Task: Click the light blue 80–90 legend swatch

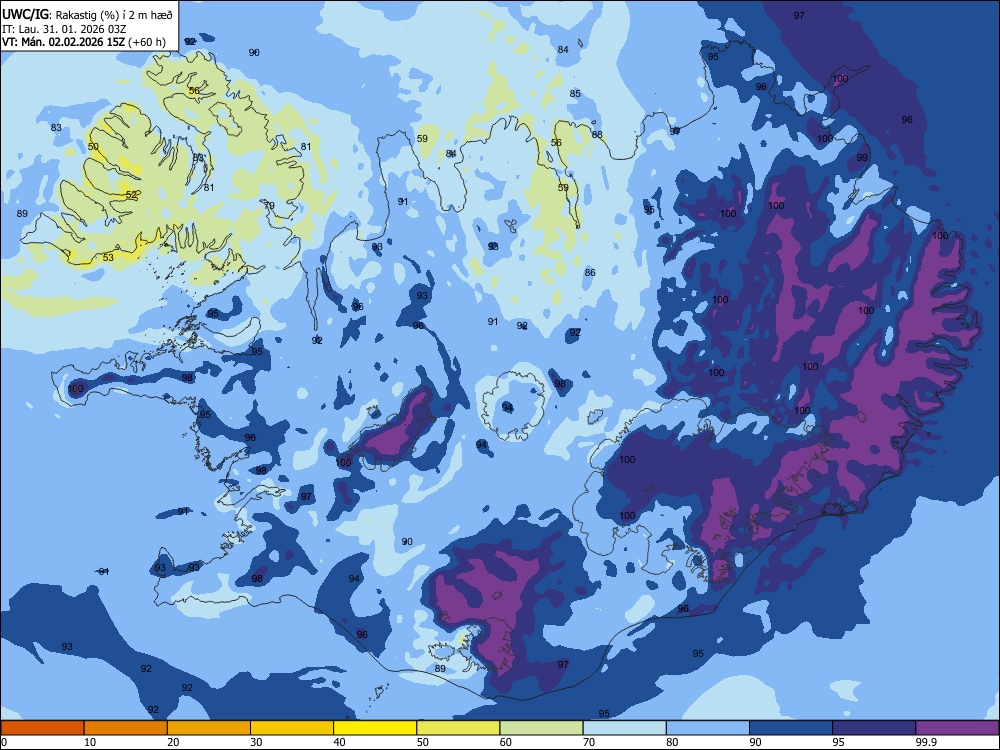Action: click(708, 728)
